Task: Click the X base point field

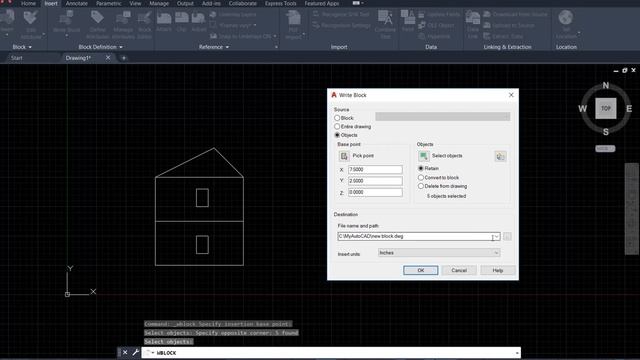Action: coord(375,169)
